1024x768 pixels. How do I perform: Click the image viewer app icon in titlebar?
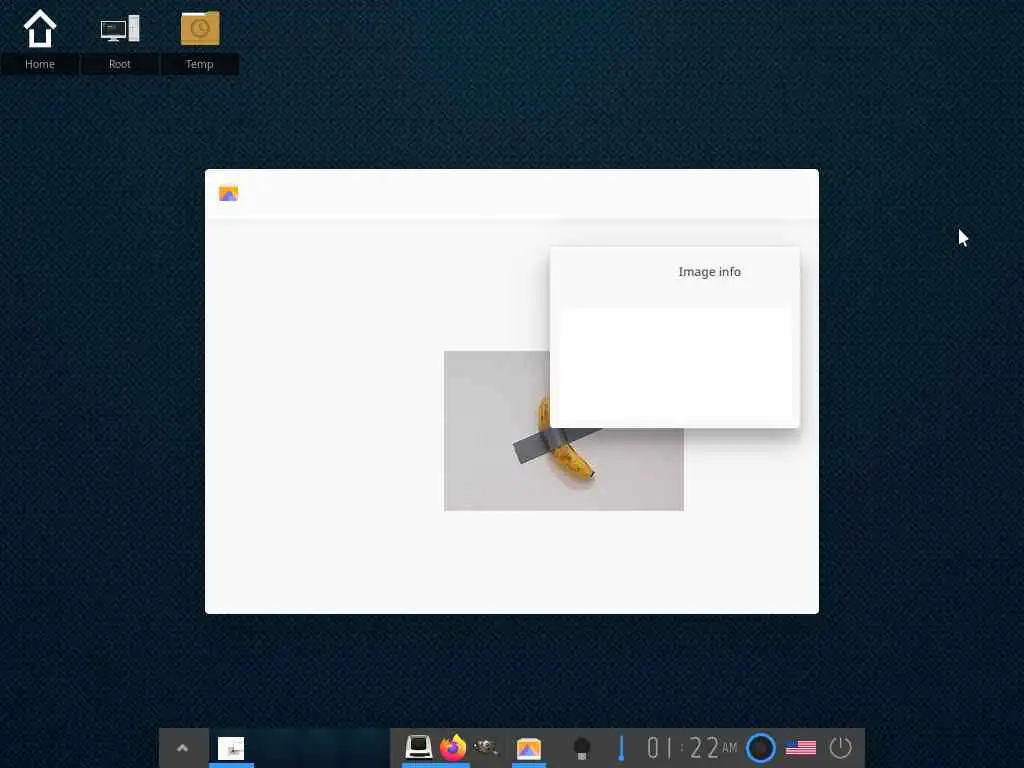(x=229, y=193)
